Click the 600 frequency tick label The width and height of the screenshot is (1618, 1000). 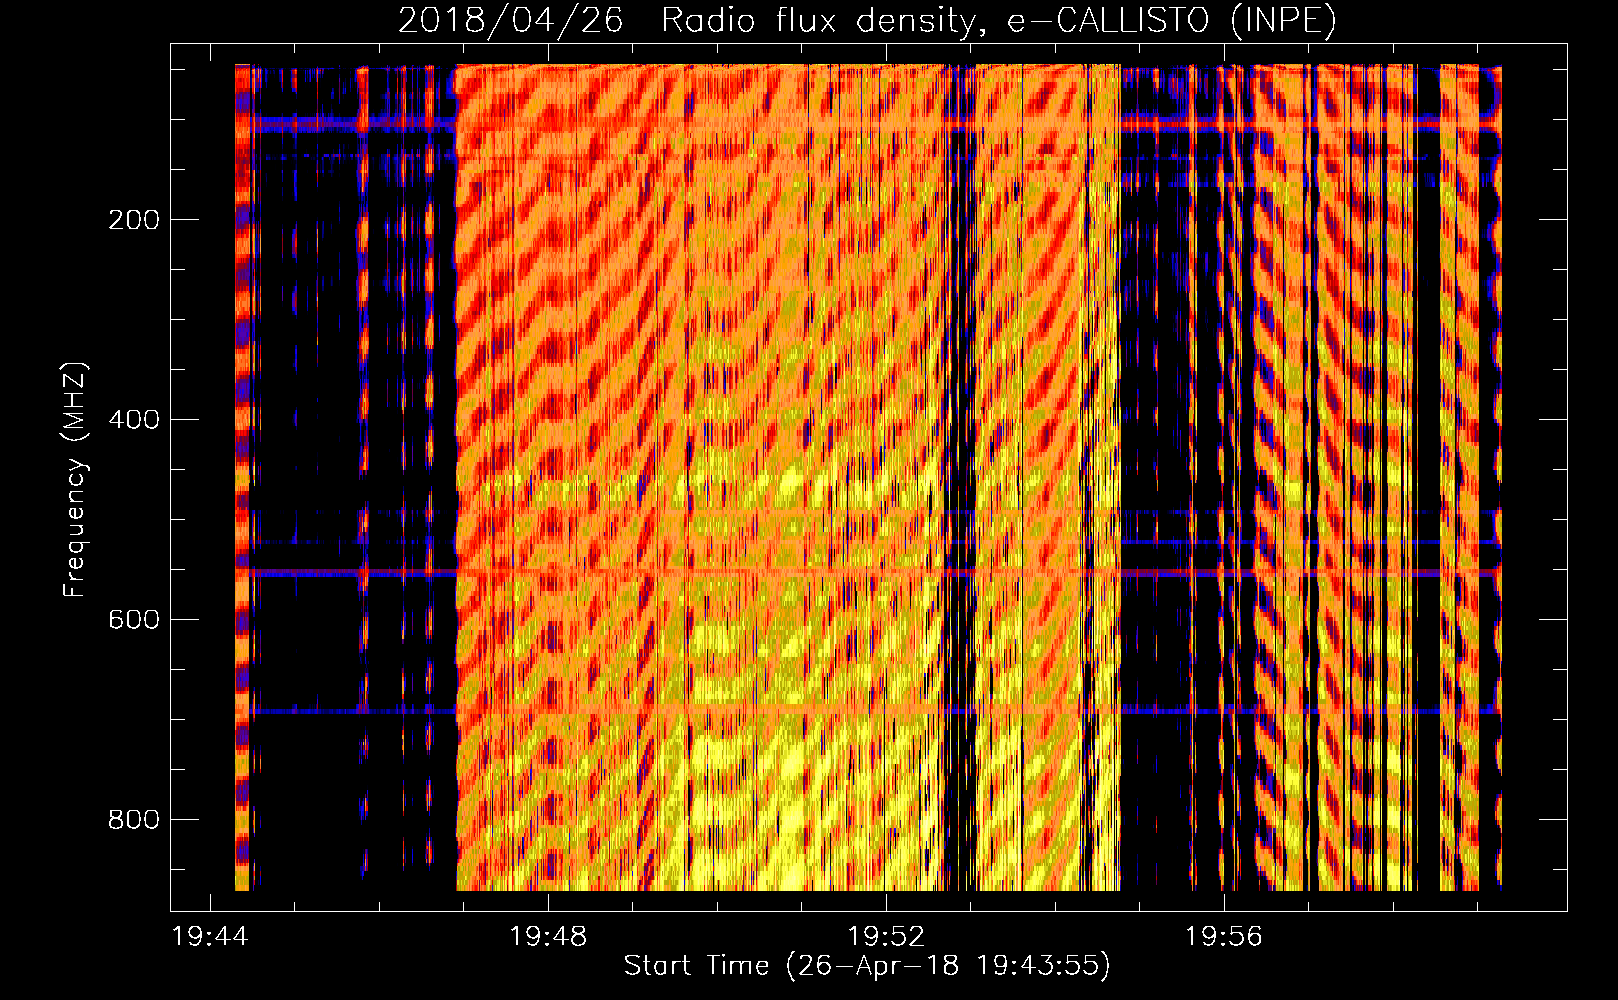click(x=134, y=620)
